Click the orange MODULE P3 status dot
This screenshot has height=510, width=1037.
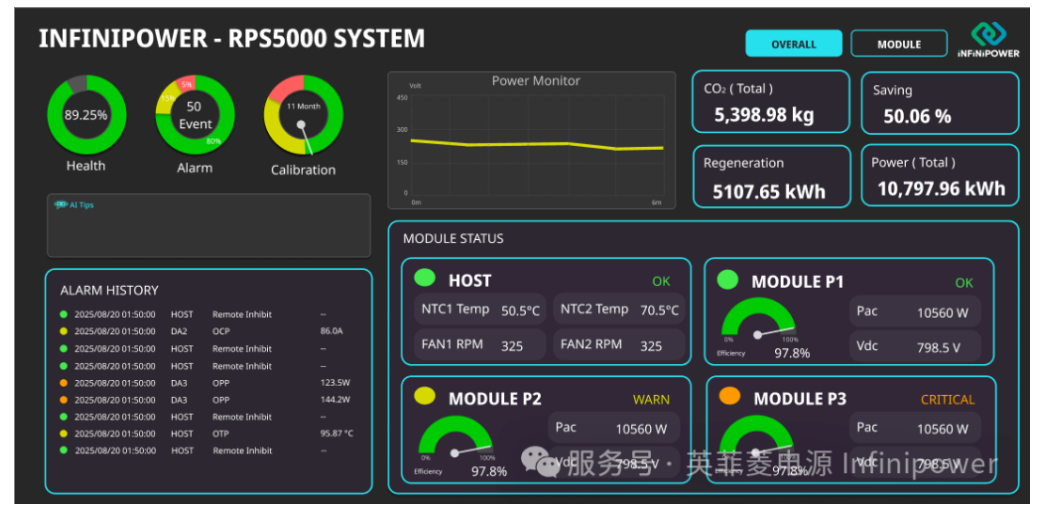click(x=730, y=397)
